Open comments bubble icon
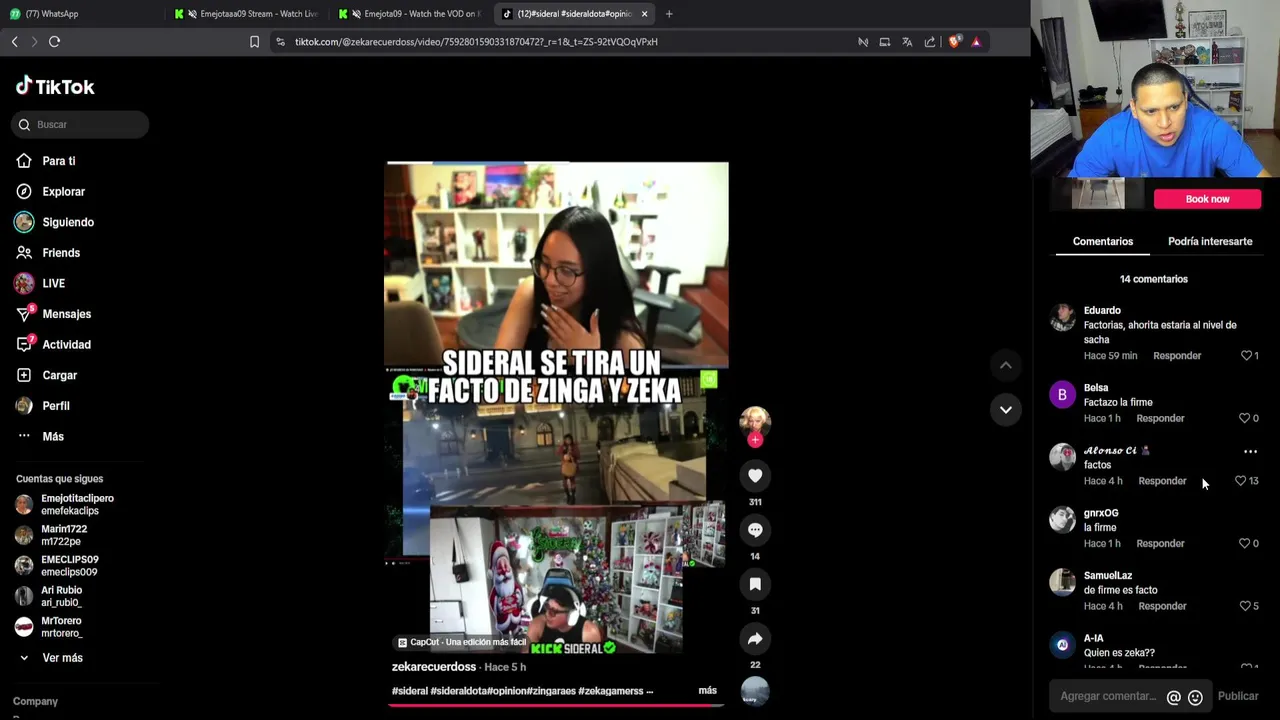Image resolution: width=1280 pixels, height=720 pixels. pos(755,530)
